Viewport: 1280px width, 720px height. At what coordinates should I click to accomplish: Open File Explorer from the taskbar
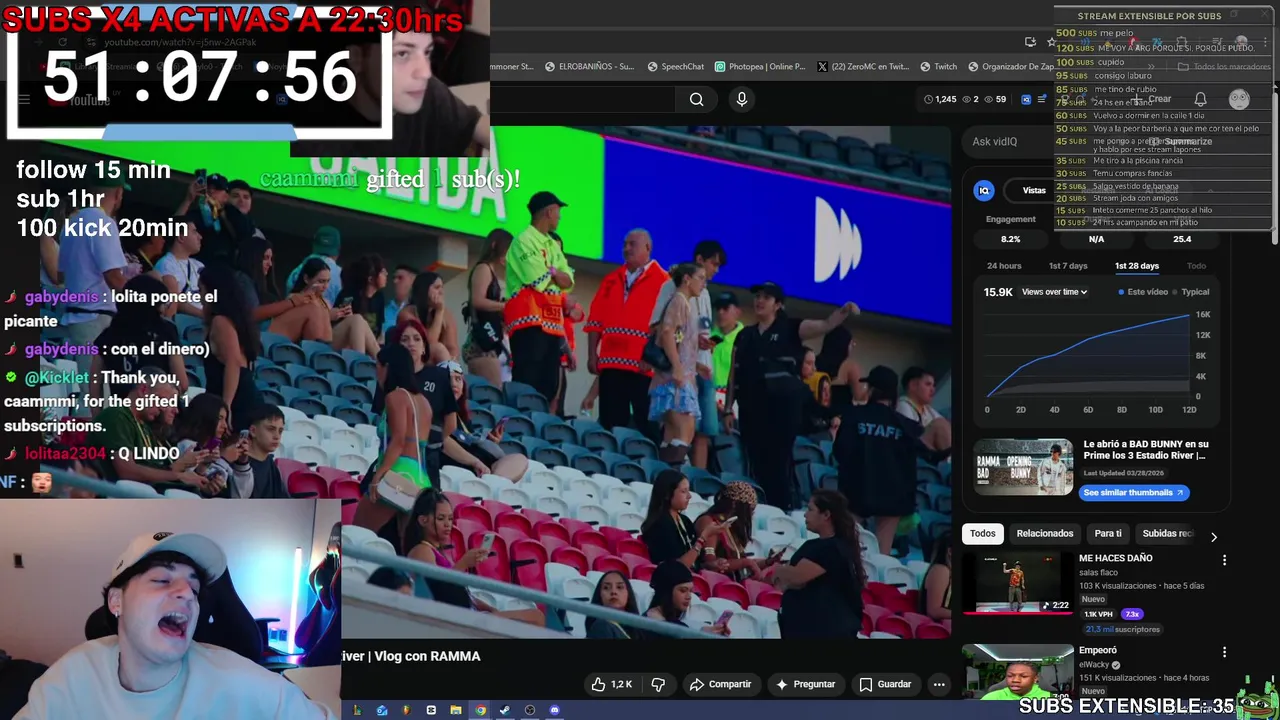click(455, 710)
